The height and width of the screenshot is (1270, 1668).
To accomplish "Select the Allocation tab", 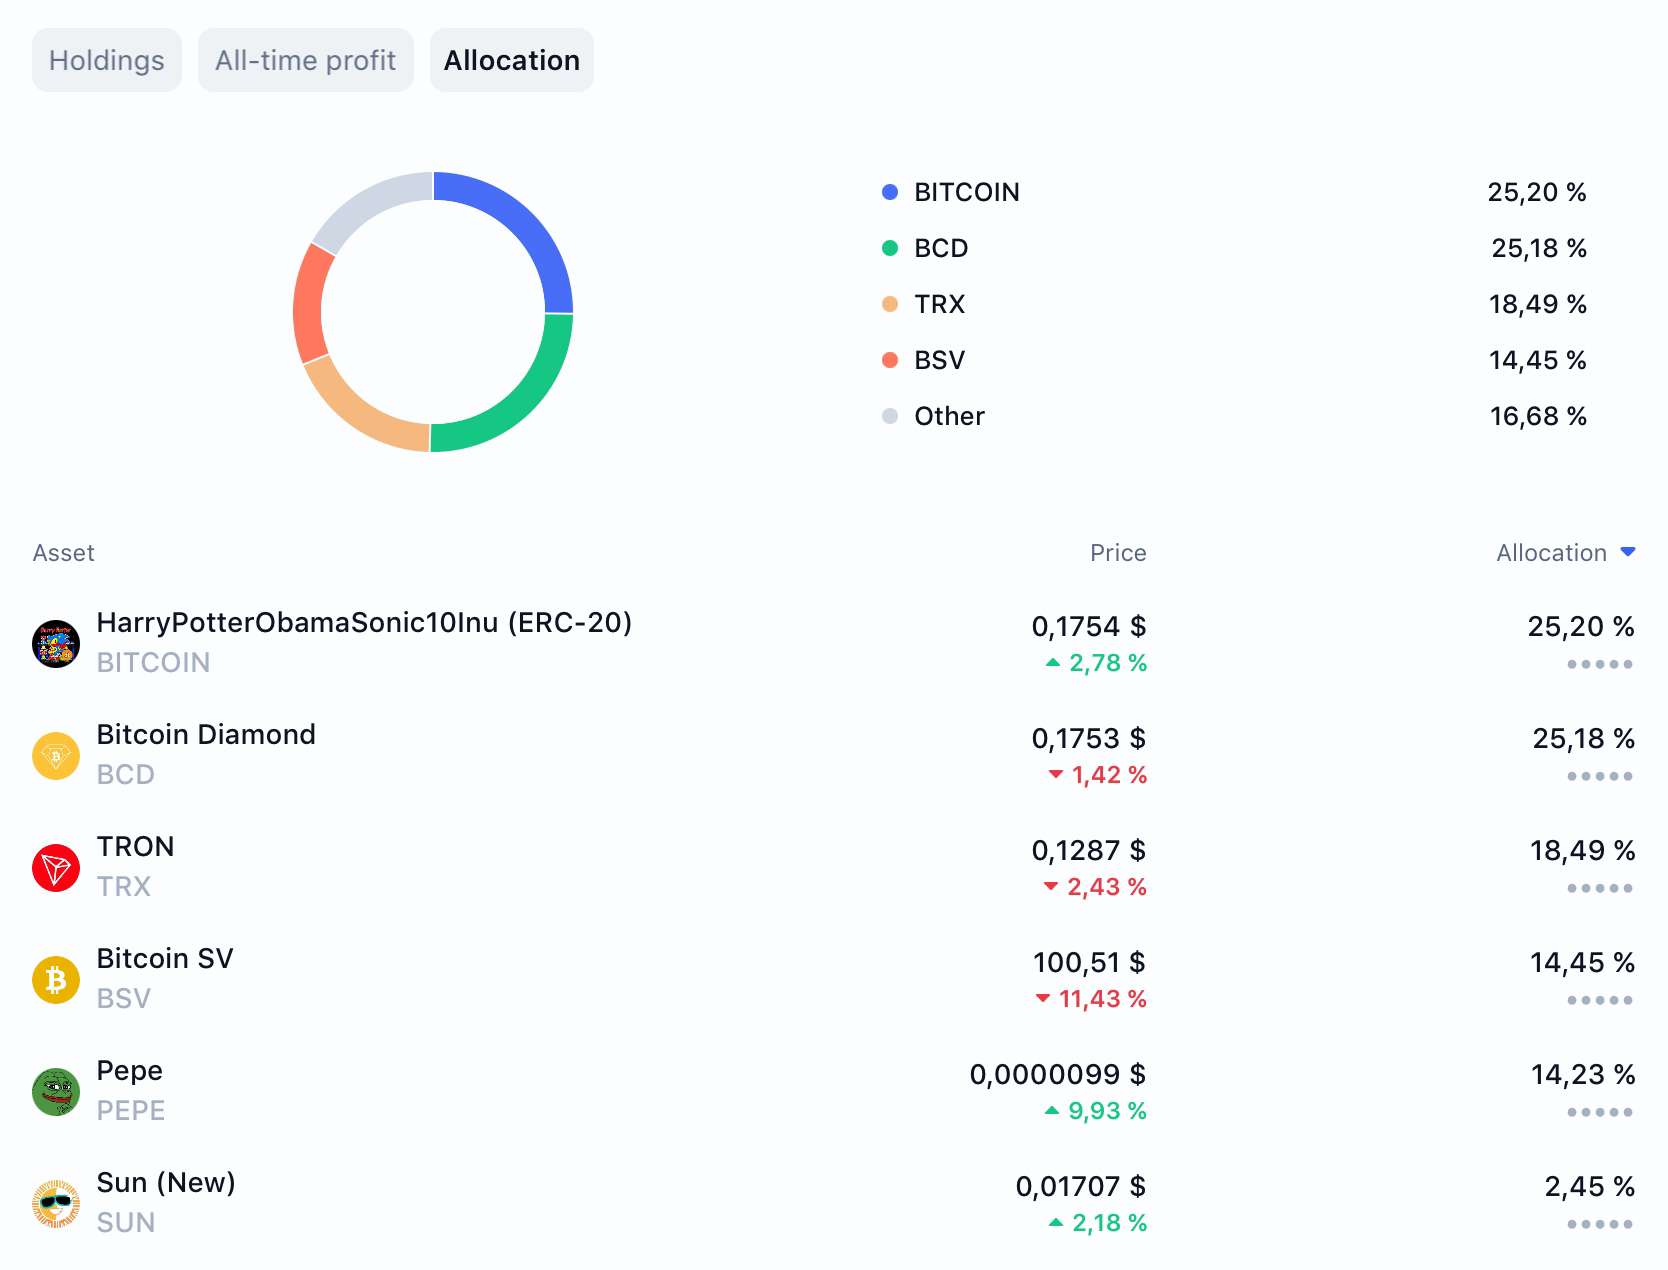I will [512, 60].
